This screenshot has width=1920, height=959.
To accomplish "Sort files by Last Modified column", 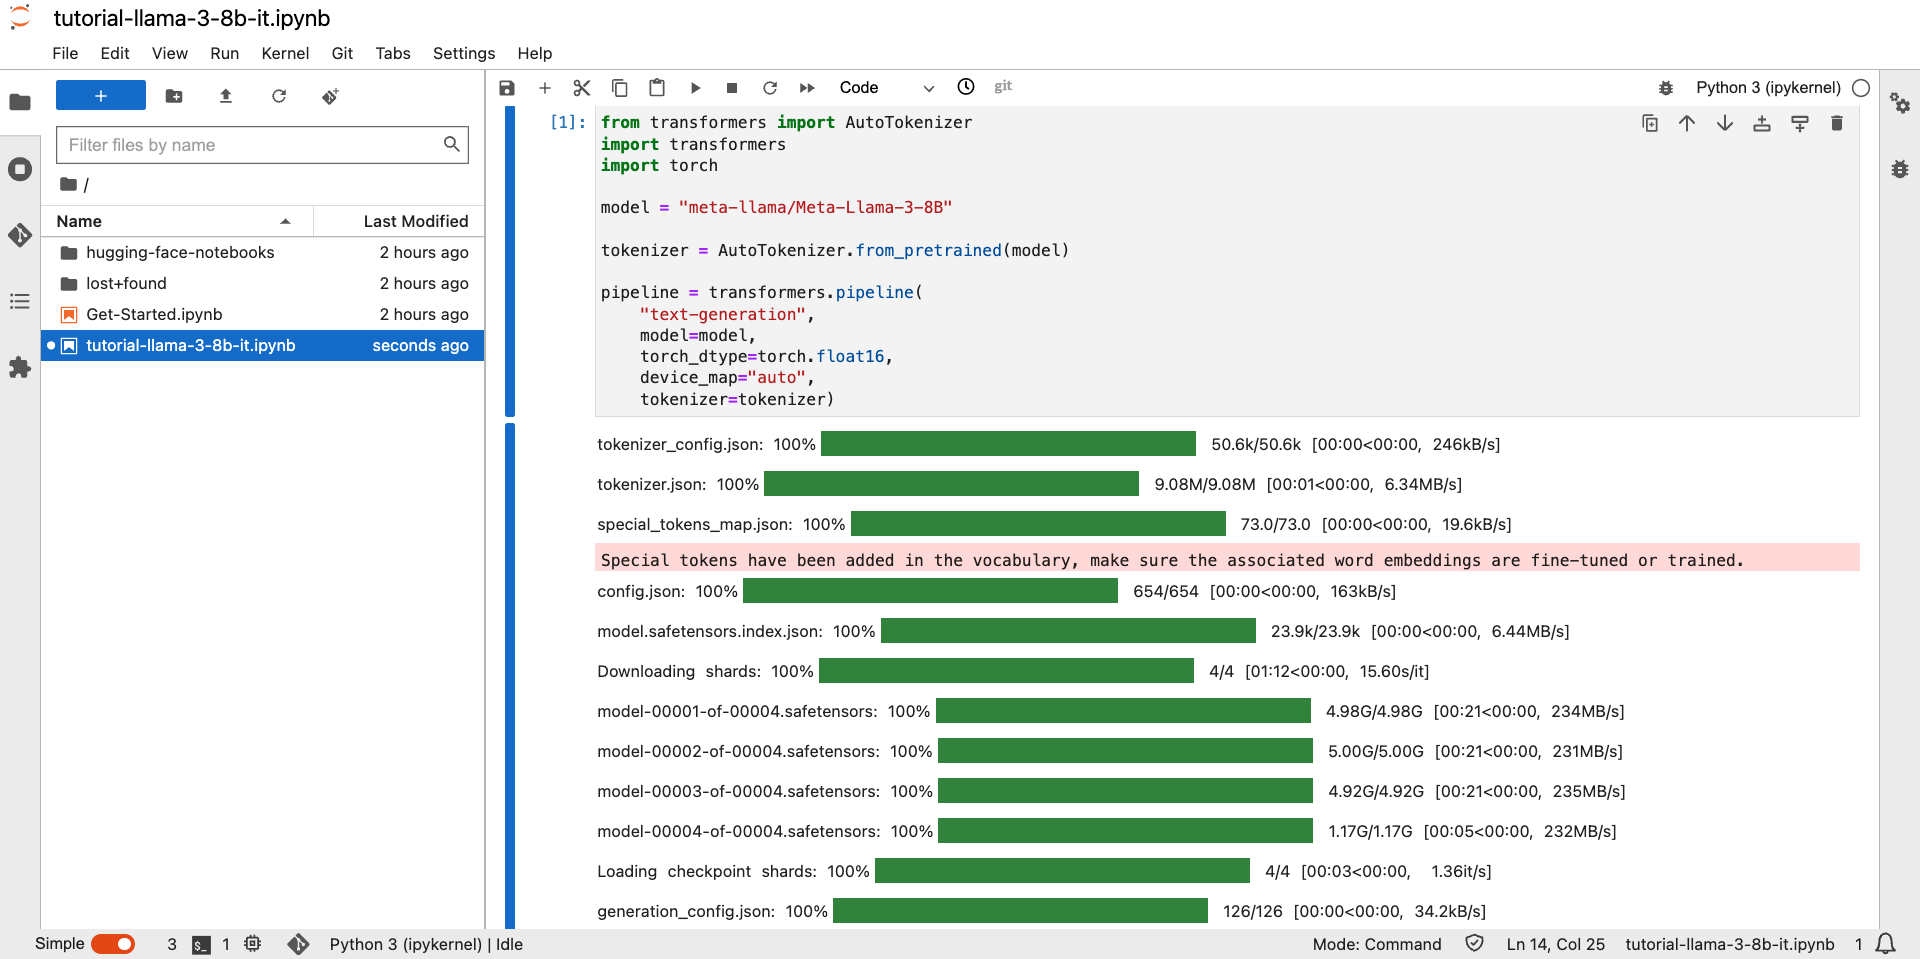I will tap(399, 221).
